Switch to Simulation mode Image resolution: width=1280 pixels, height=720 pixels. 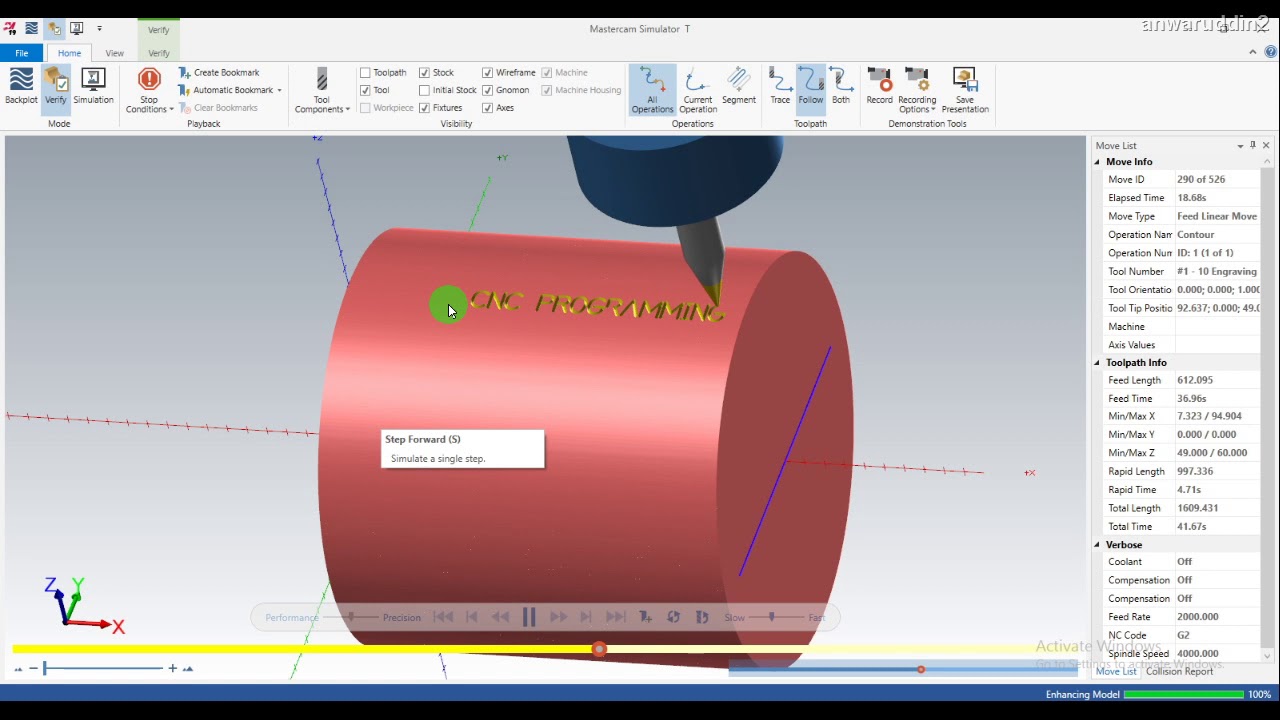pos(93,86)
